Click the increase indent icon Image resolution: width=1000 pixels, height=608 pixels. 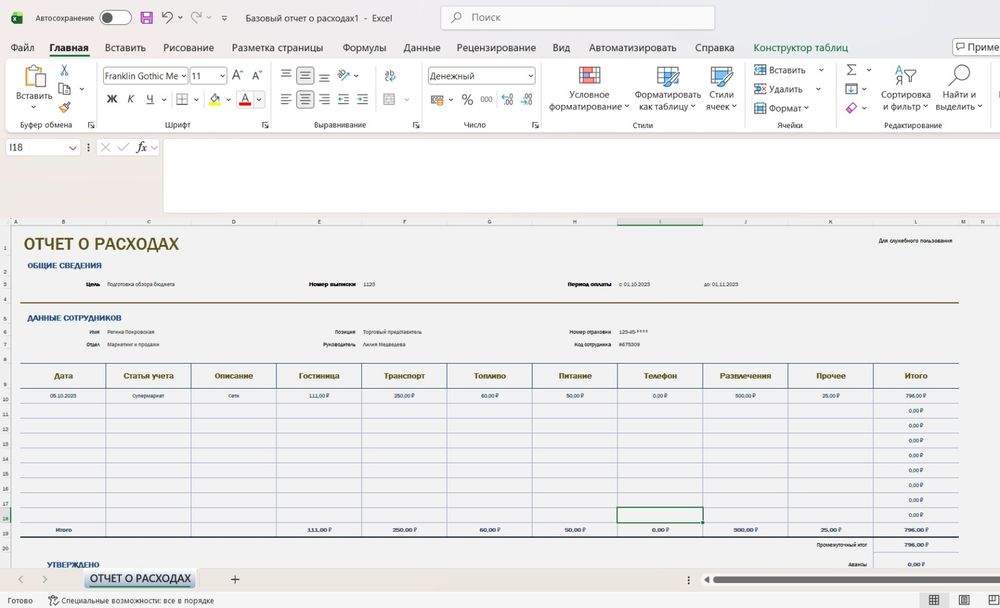click(x=363, y=99)
